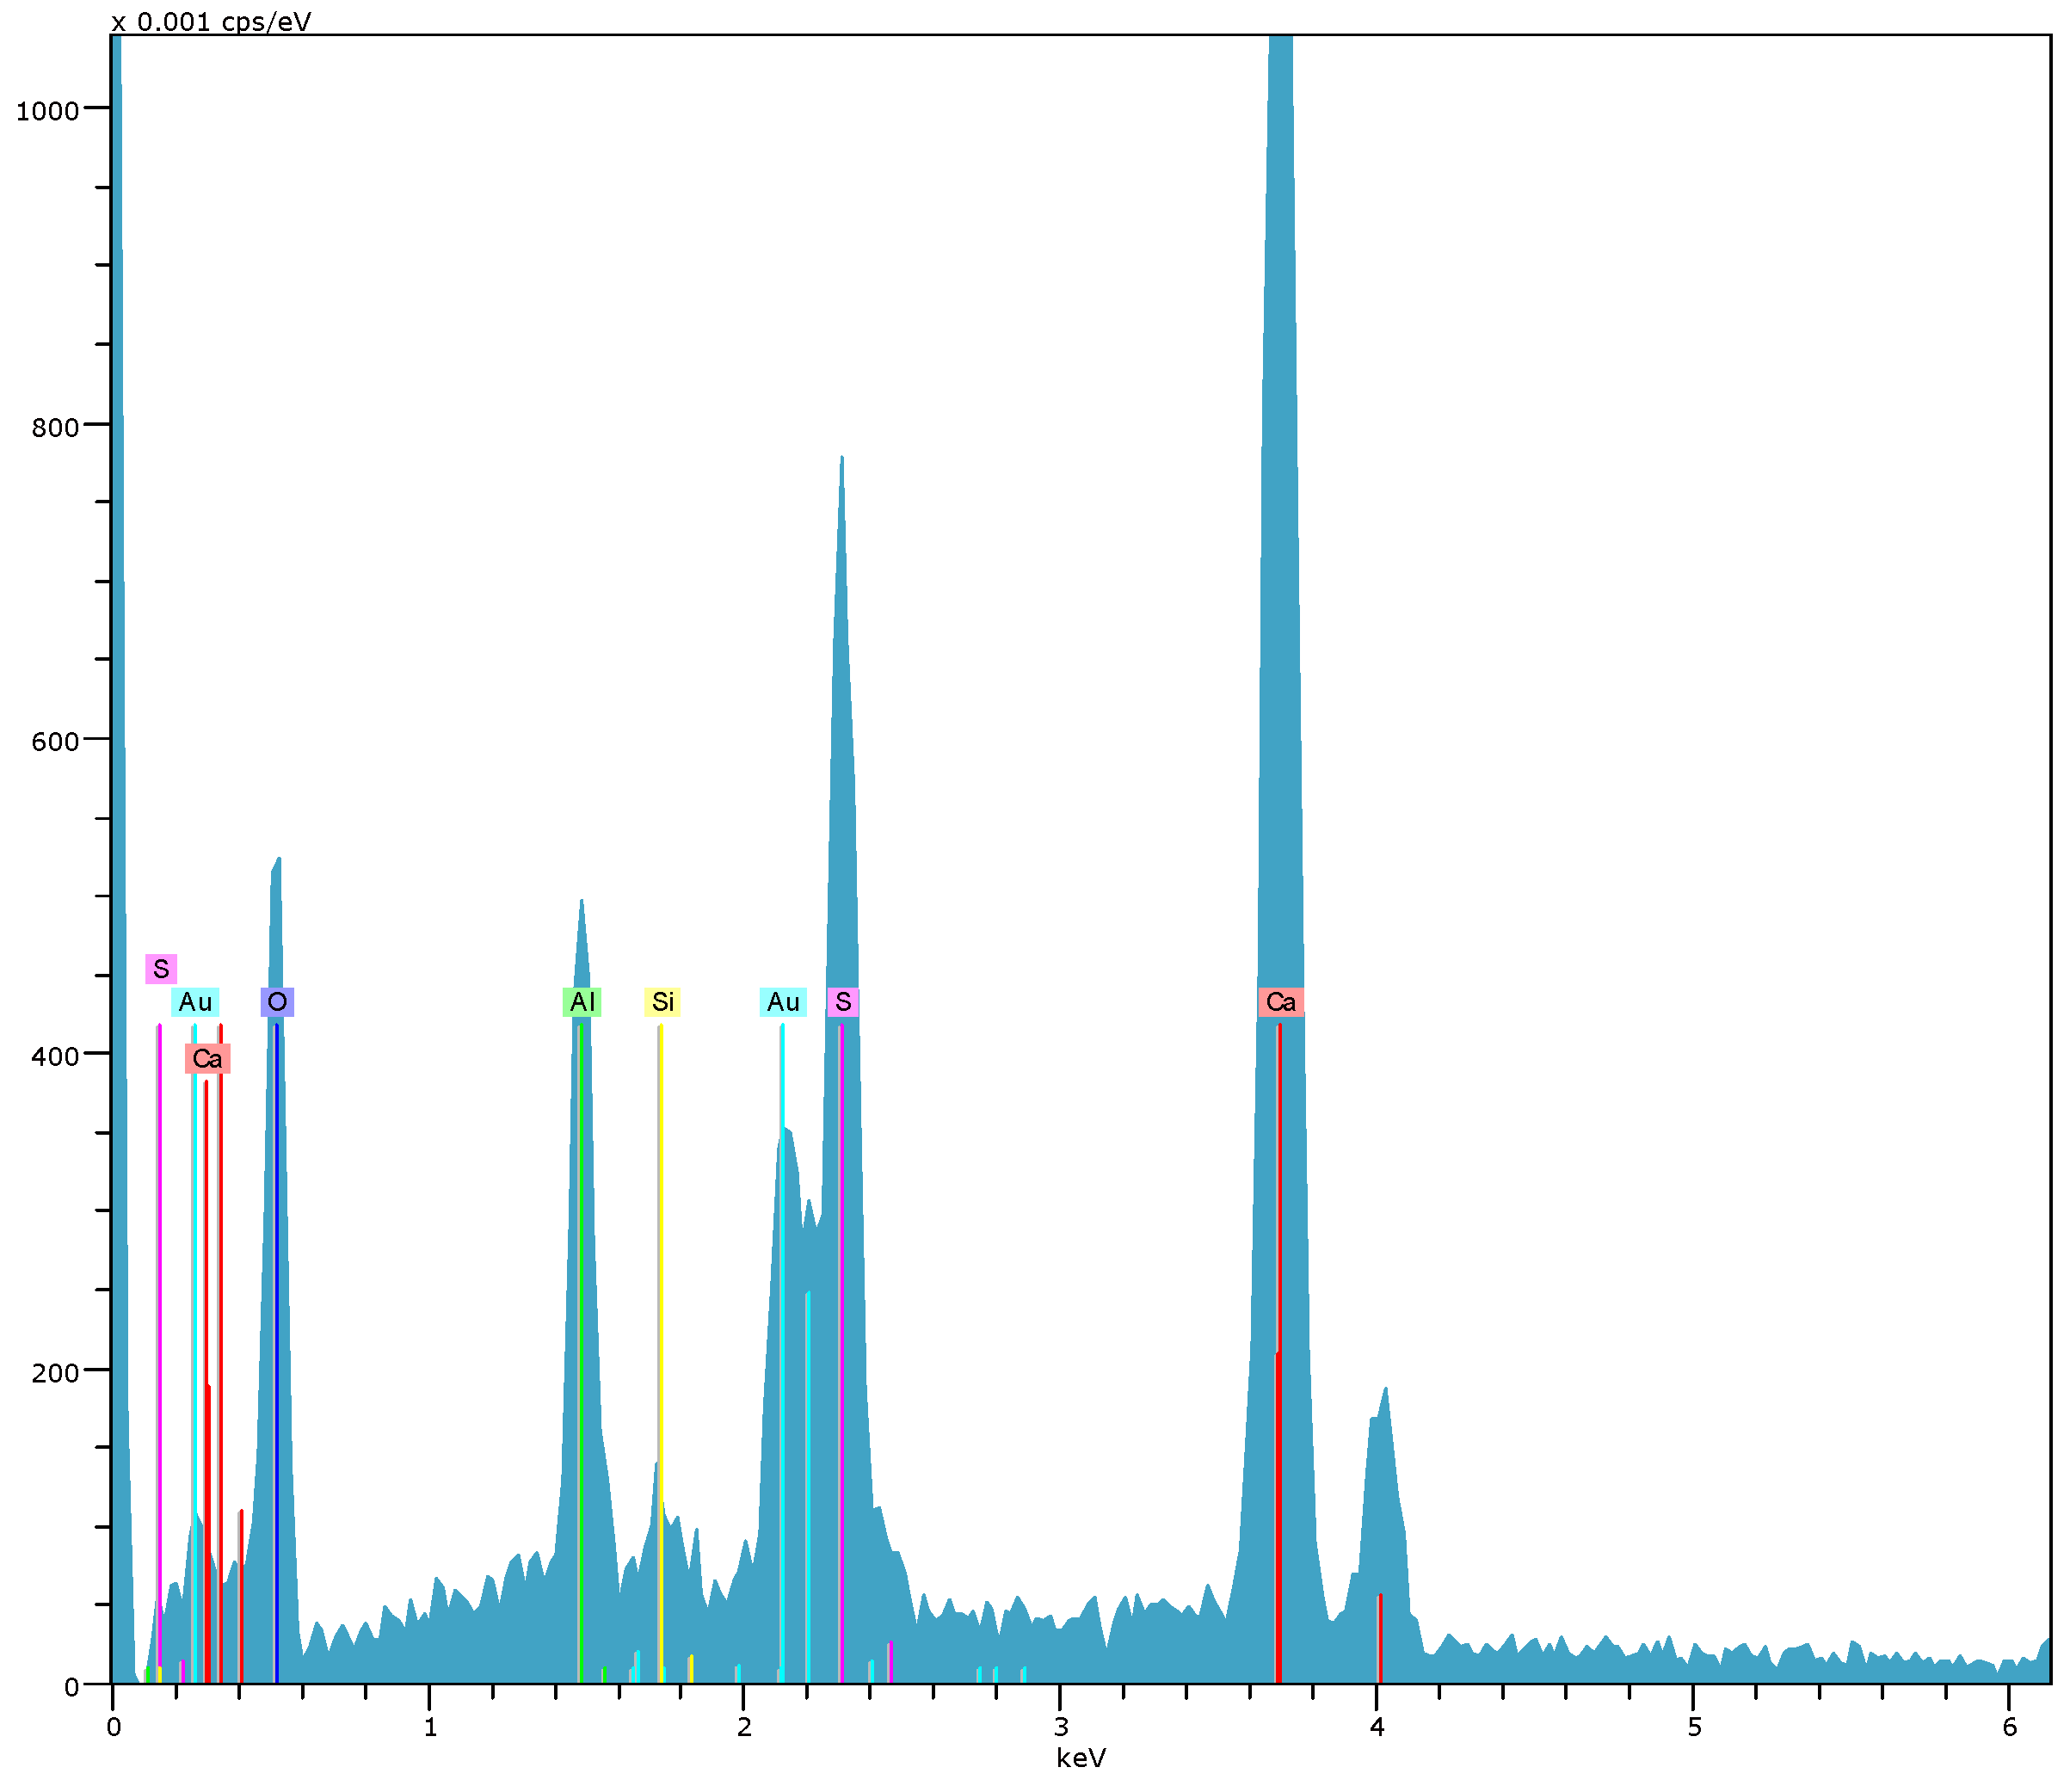2070x1792 pixels.
Task: Click the tip of the sulfur peak near 2.3 keV
Action: [842, 459]
